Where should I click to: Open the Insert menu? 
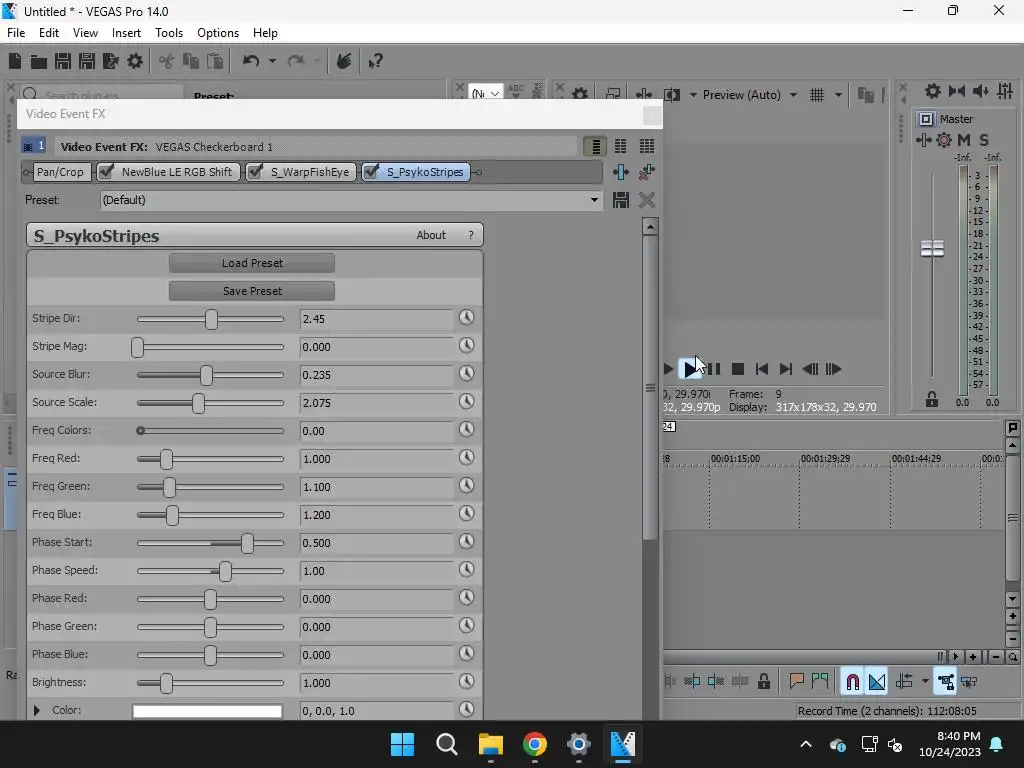[126, 33]
